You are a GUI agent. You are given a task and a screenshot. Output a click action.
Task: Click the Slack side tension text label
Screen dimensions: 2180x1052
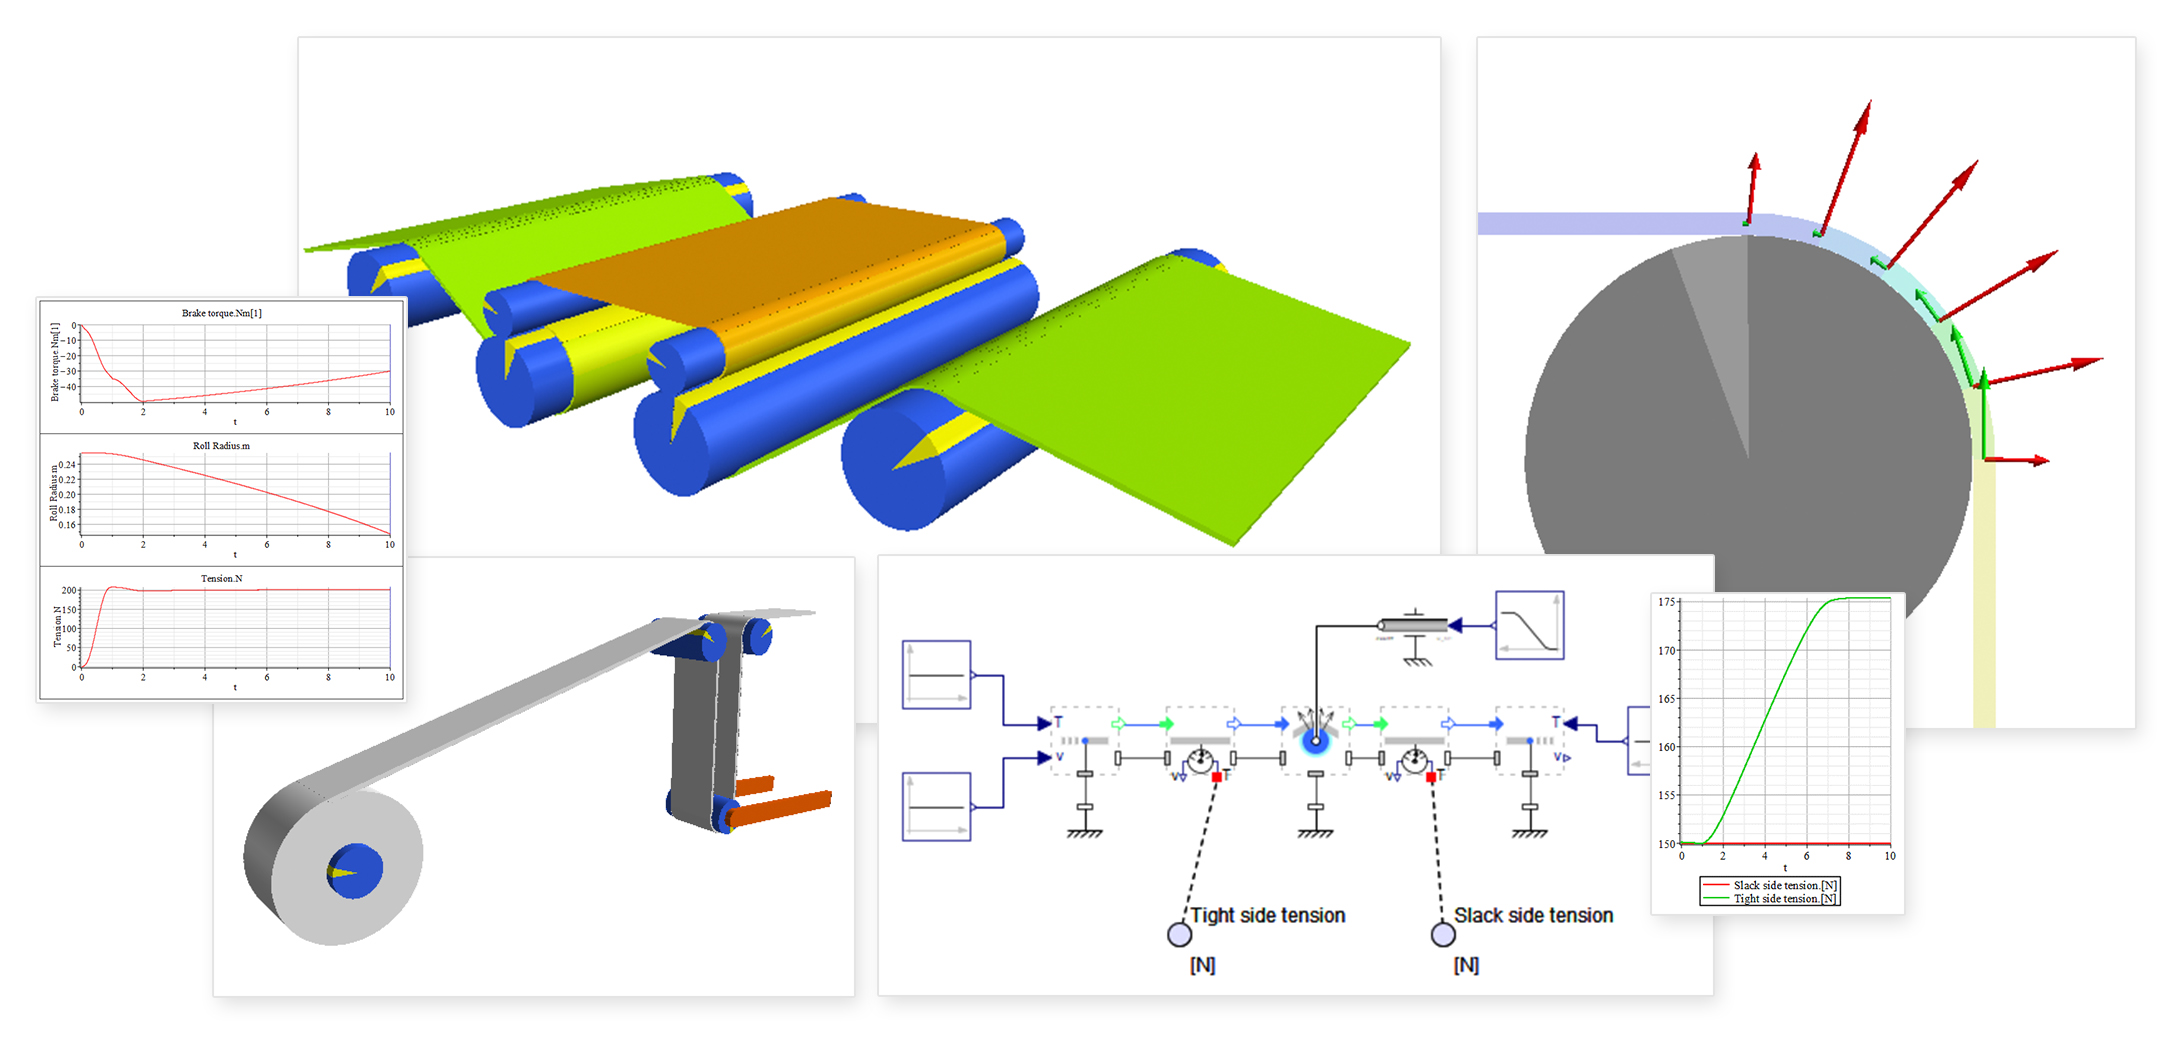tap(1532, 915)
